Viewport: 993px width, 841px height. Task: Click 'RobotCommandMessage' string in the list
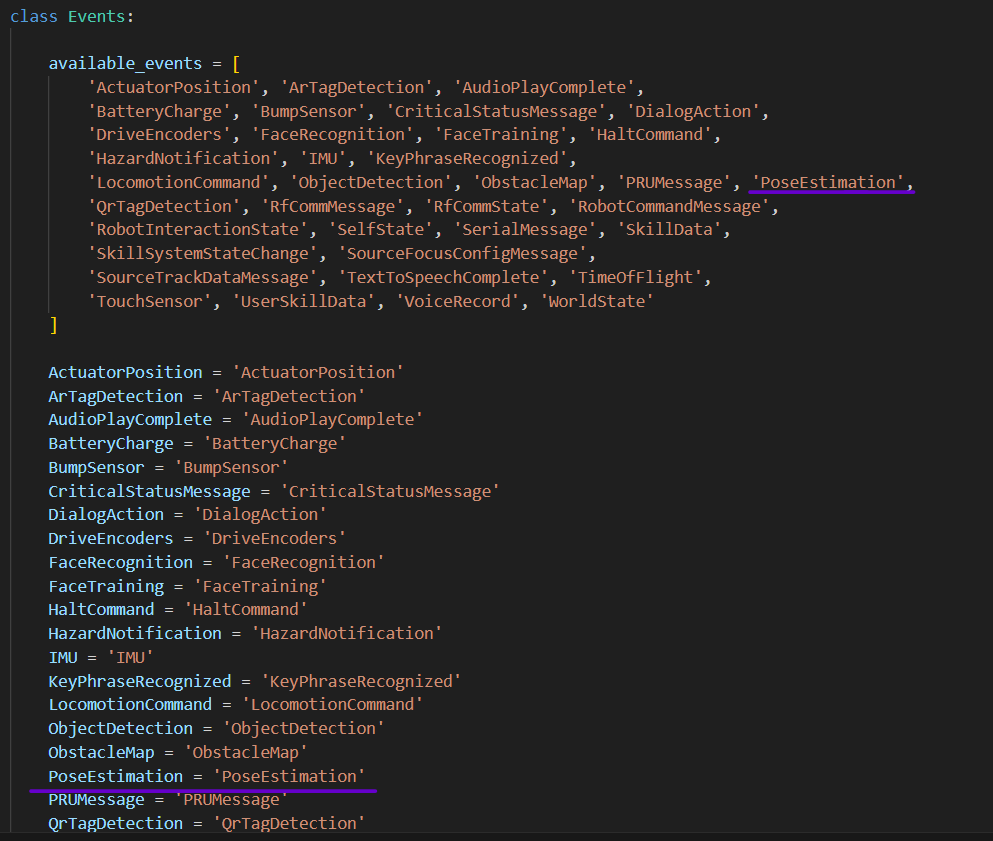pos(672,206)
